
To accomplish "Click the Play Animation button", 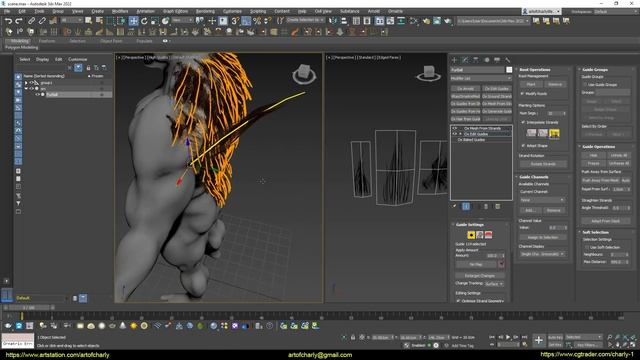I will pos(508,337).
